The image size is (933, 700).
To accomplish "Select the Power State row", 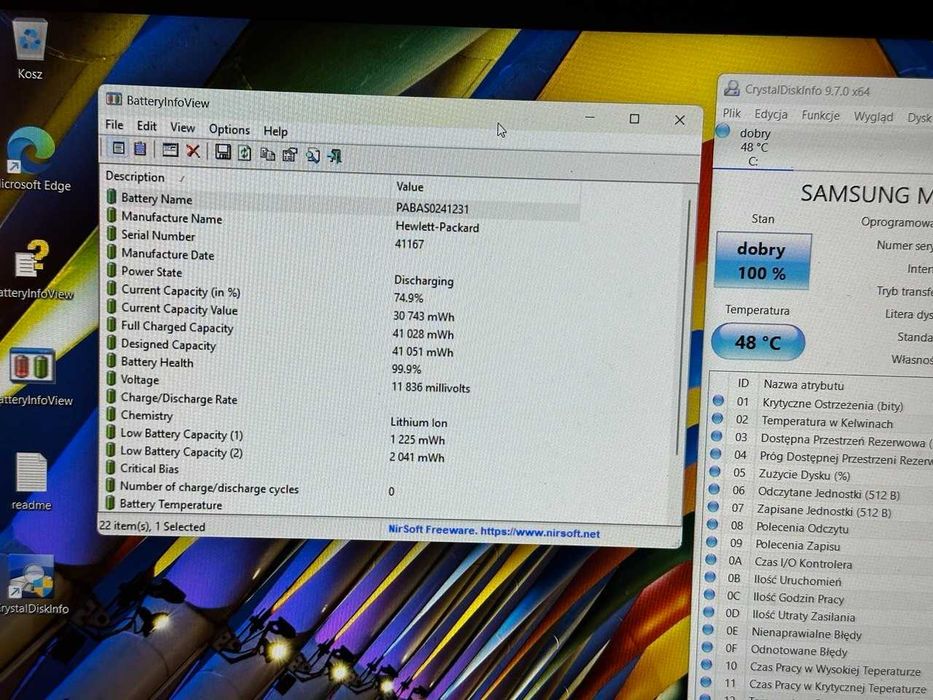I will click(x=342, y=275).
